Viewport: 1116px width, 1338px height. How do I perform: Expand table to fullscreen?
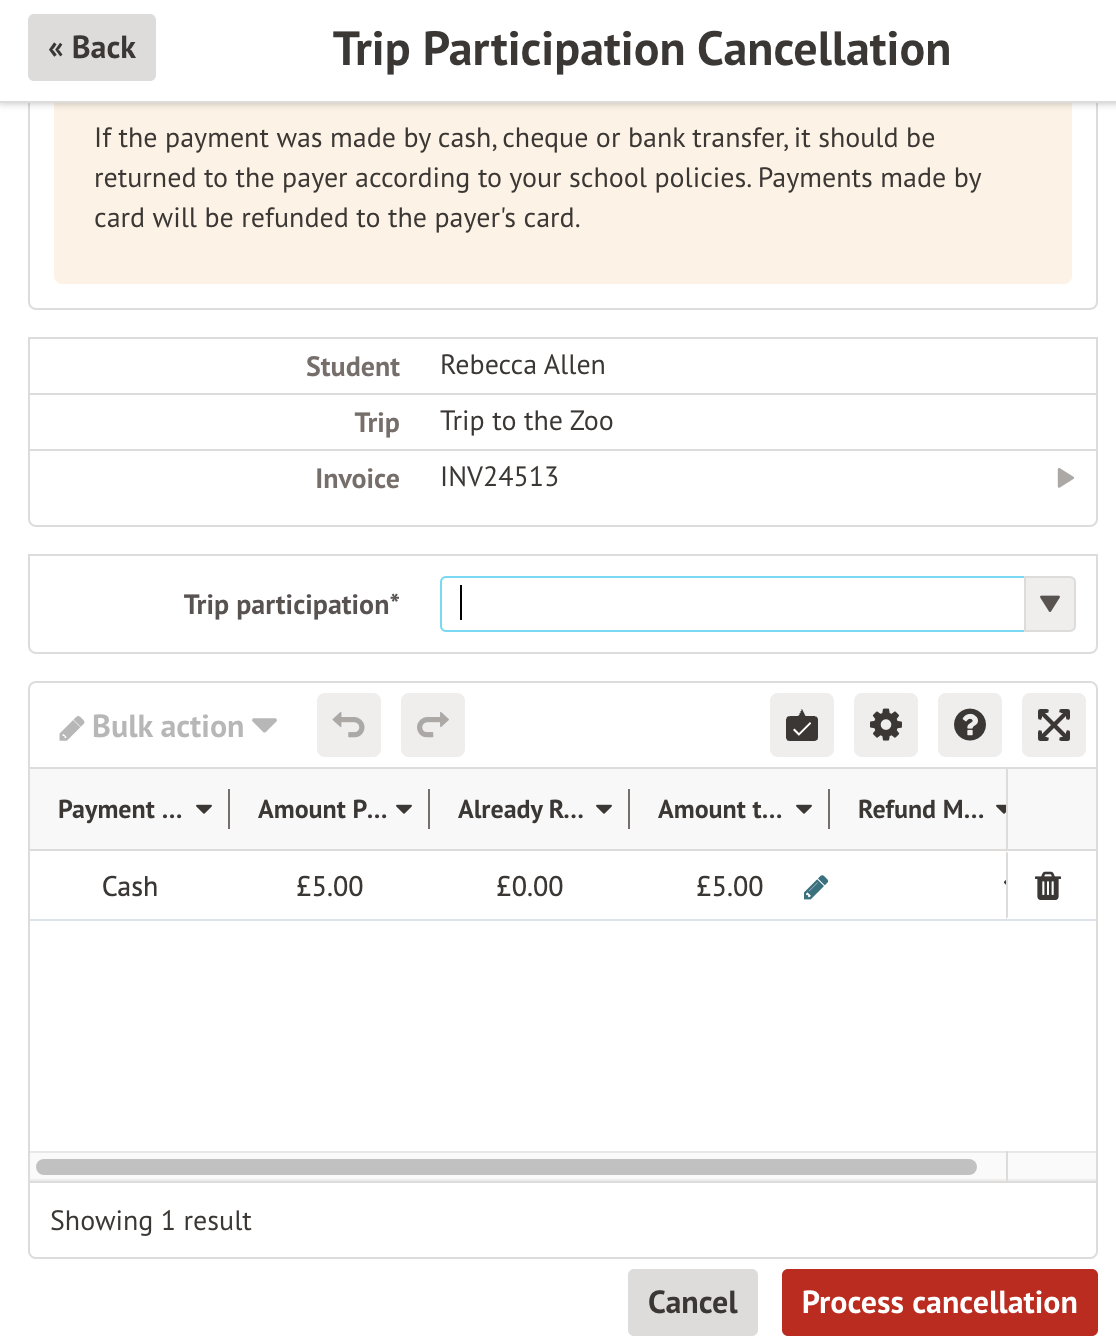tap(1054, 725)
